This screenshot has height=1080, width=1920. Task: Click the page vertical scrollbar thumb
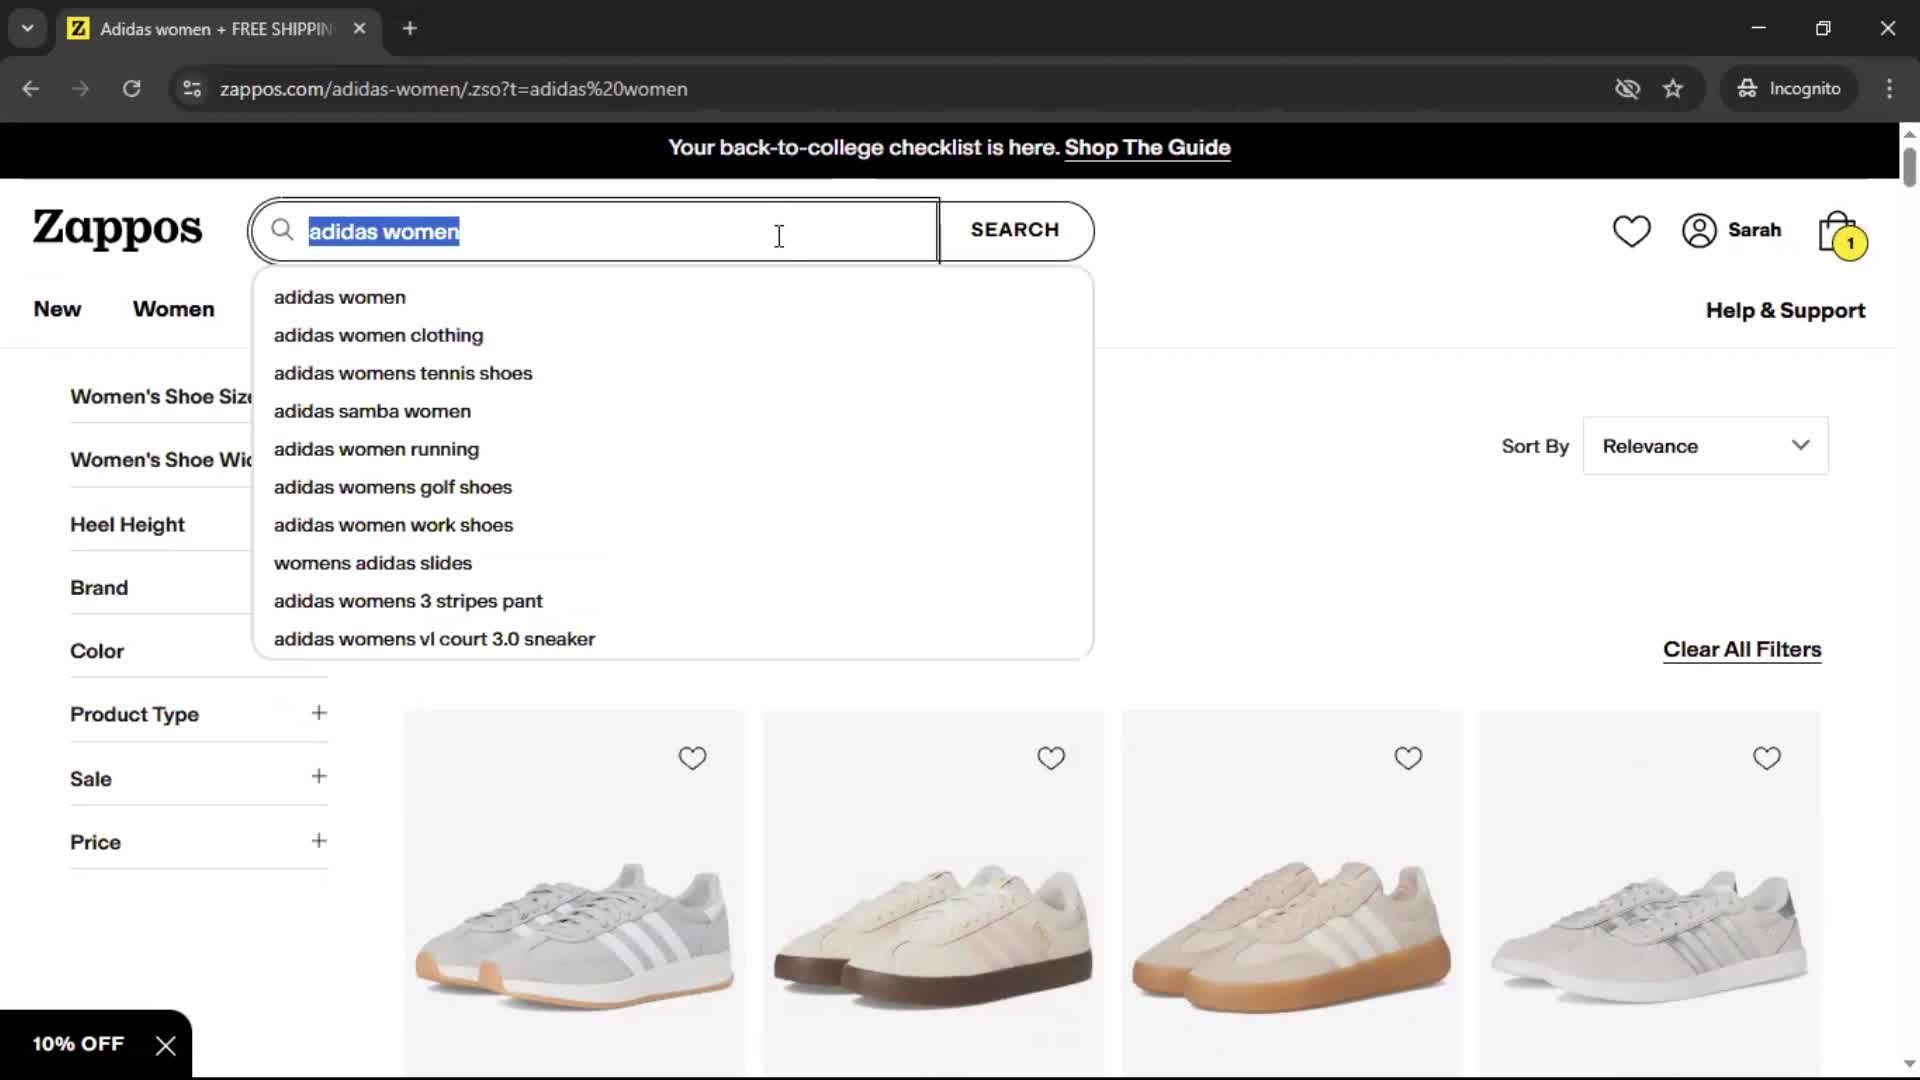tap(1909, 166)
